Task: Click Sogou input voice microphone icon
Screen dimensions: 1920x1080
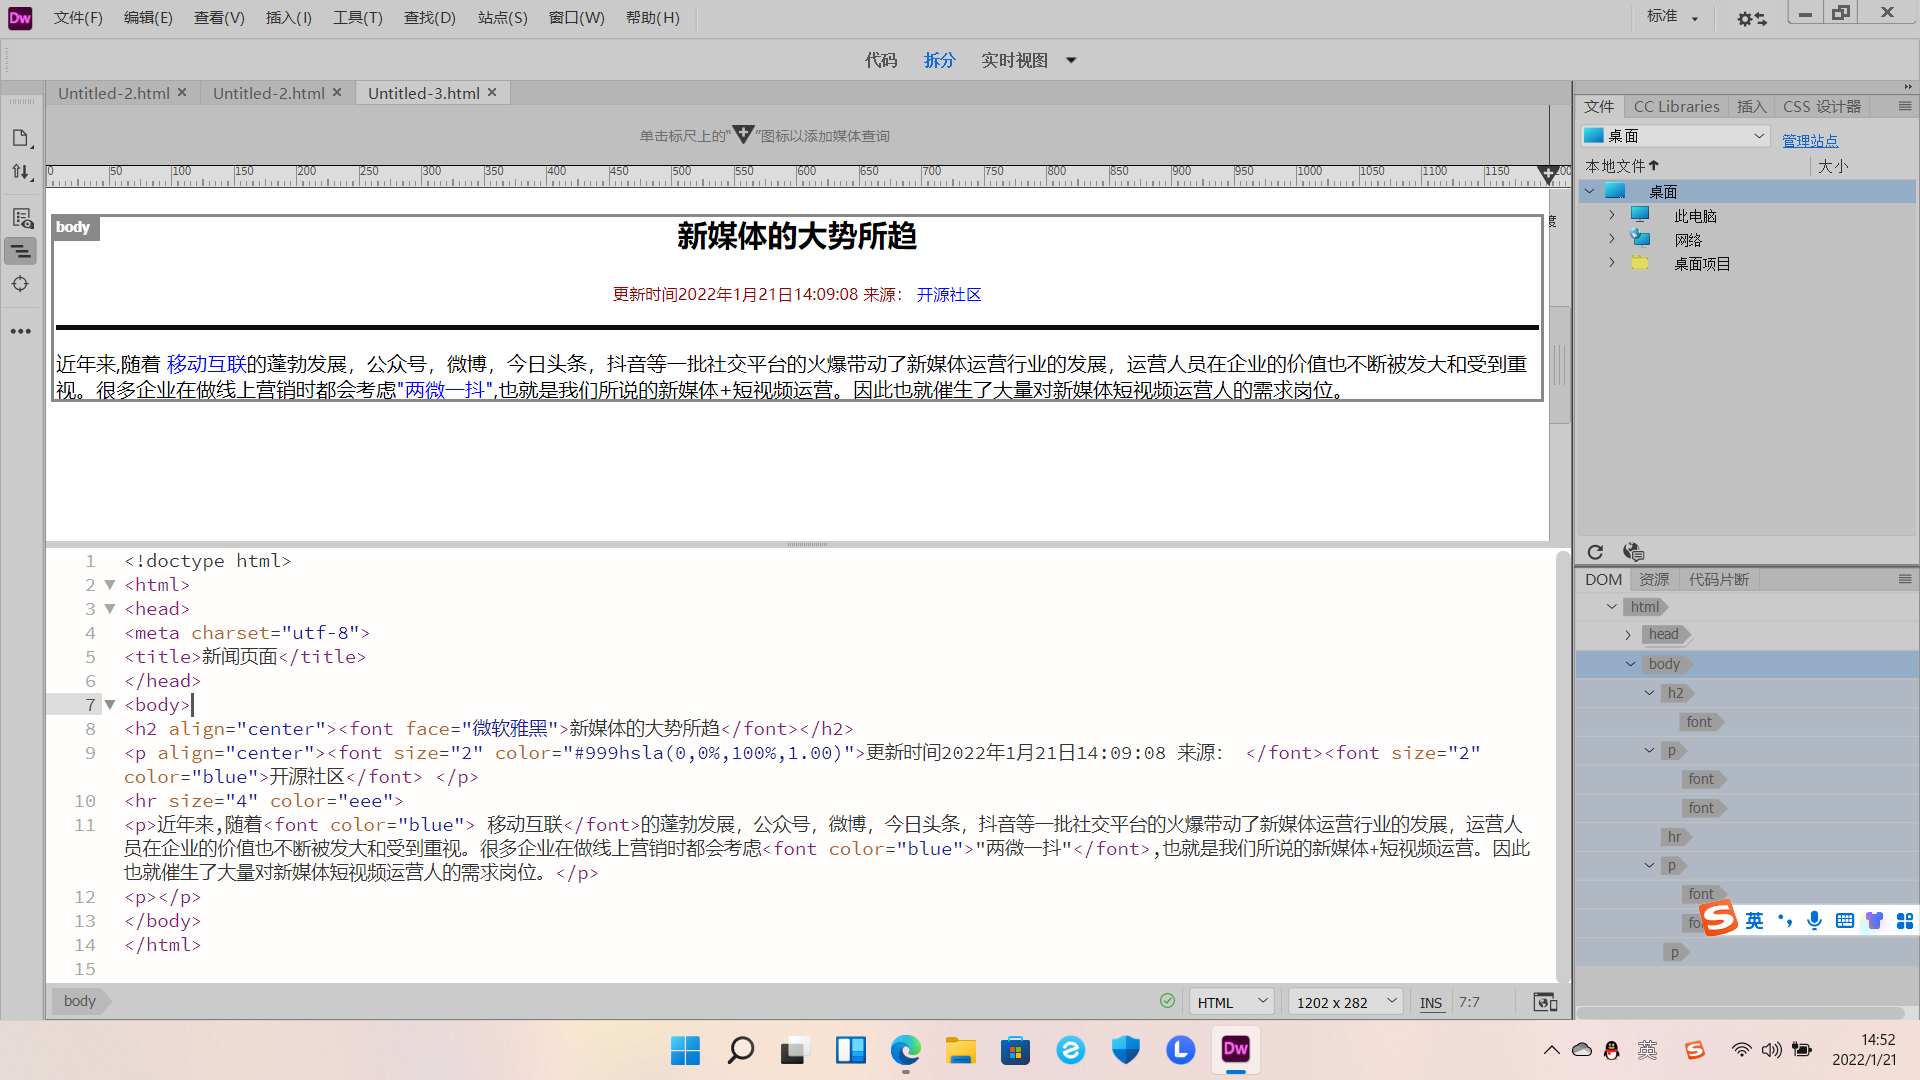Action: point(1814,921)
